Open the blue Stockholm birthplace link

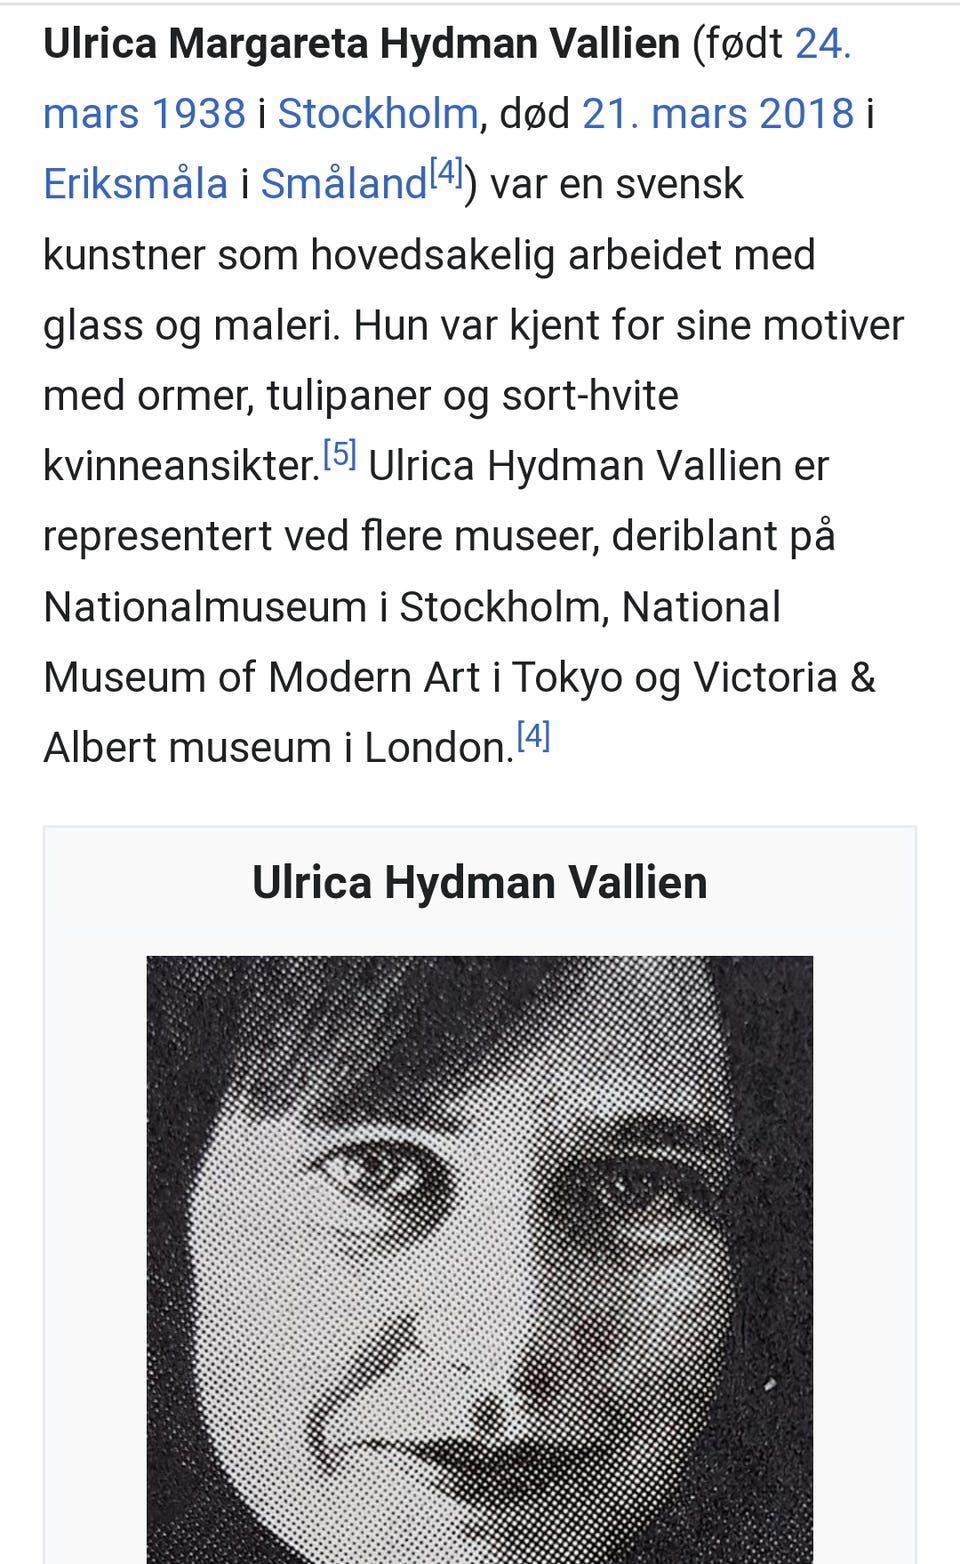pyautogui.click(x=378, y=114)
